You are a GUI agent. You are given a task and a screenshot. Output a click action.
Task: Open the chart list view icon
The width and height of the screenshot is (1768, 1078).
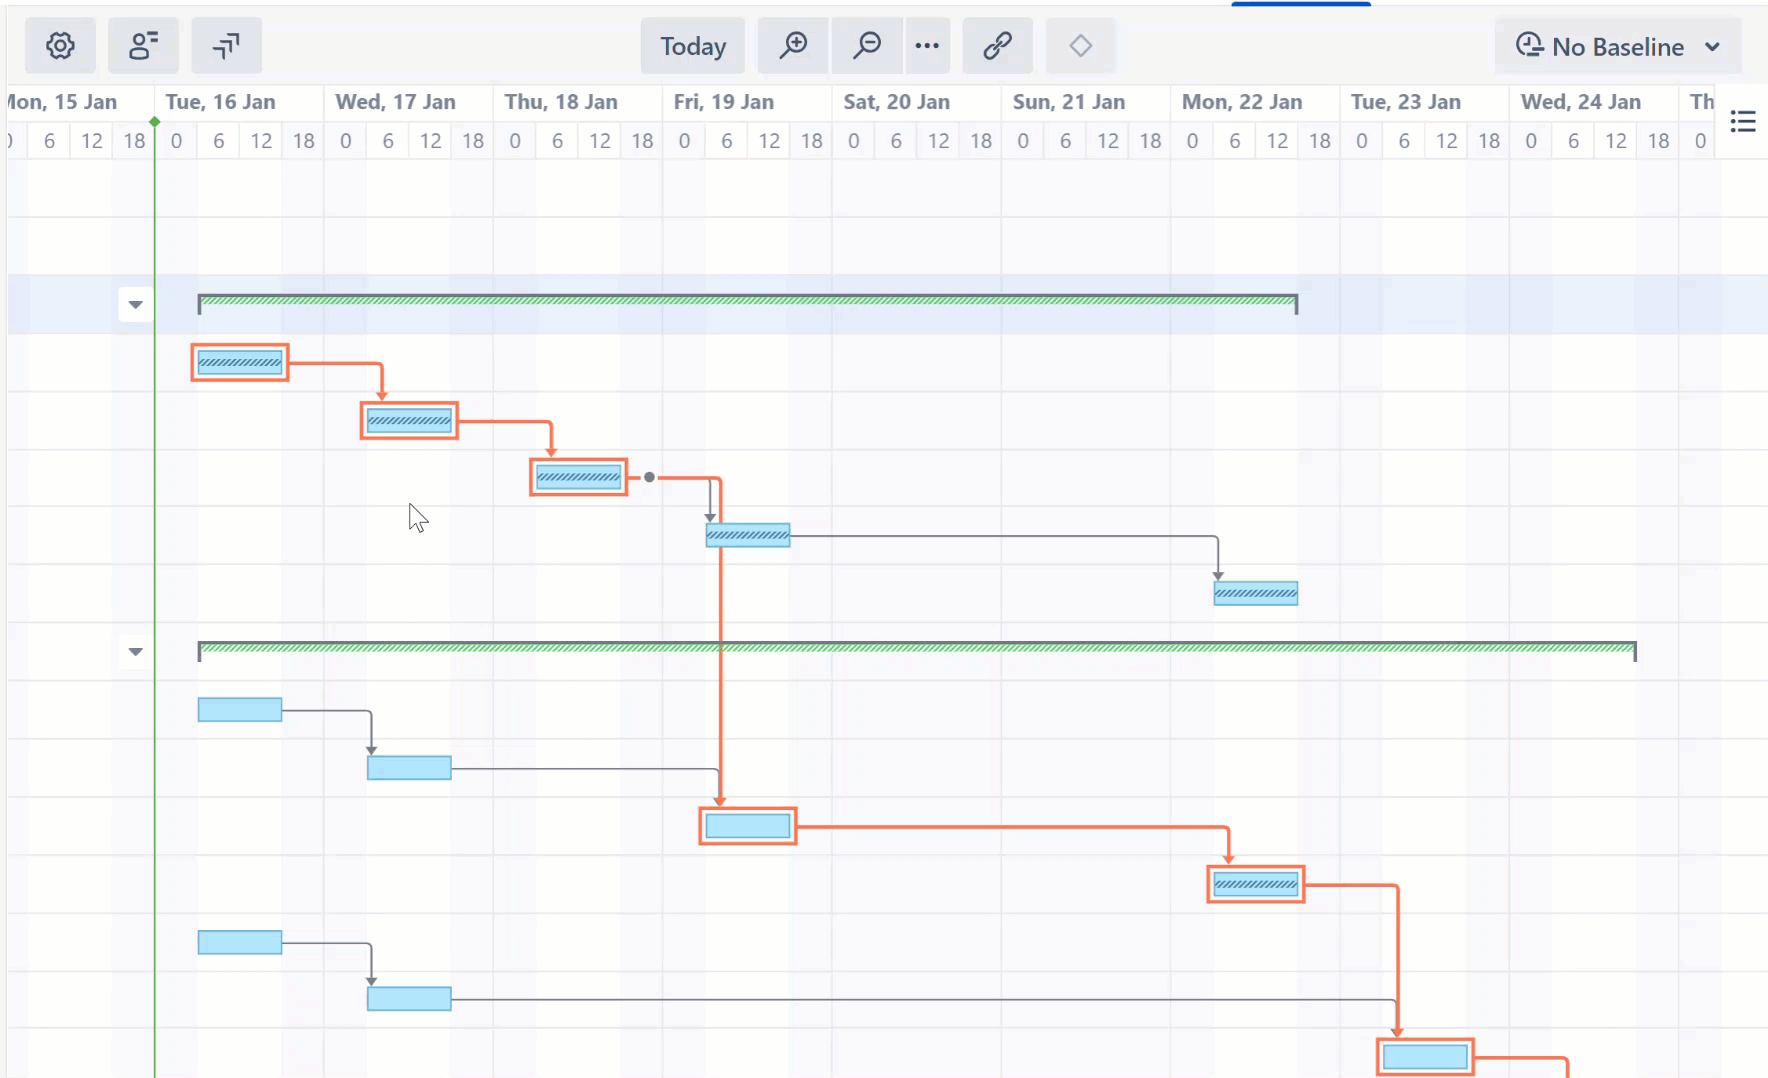point(1744,121)
